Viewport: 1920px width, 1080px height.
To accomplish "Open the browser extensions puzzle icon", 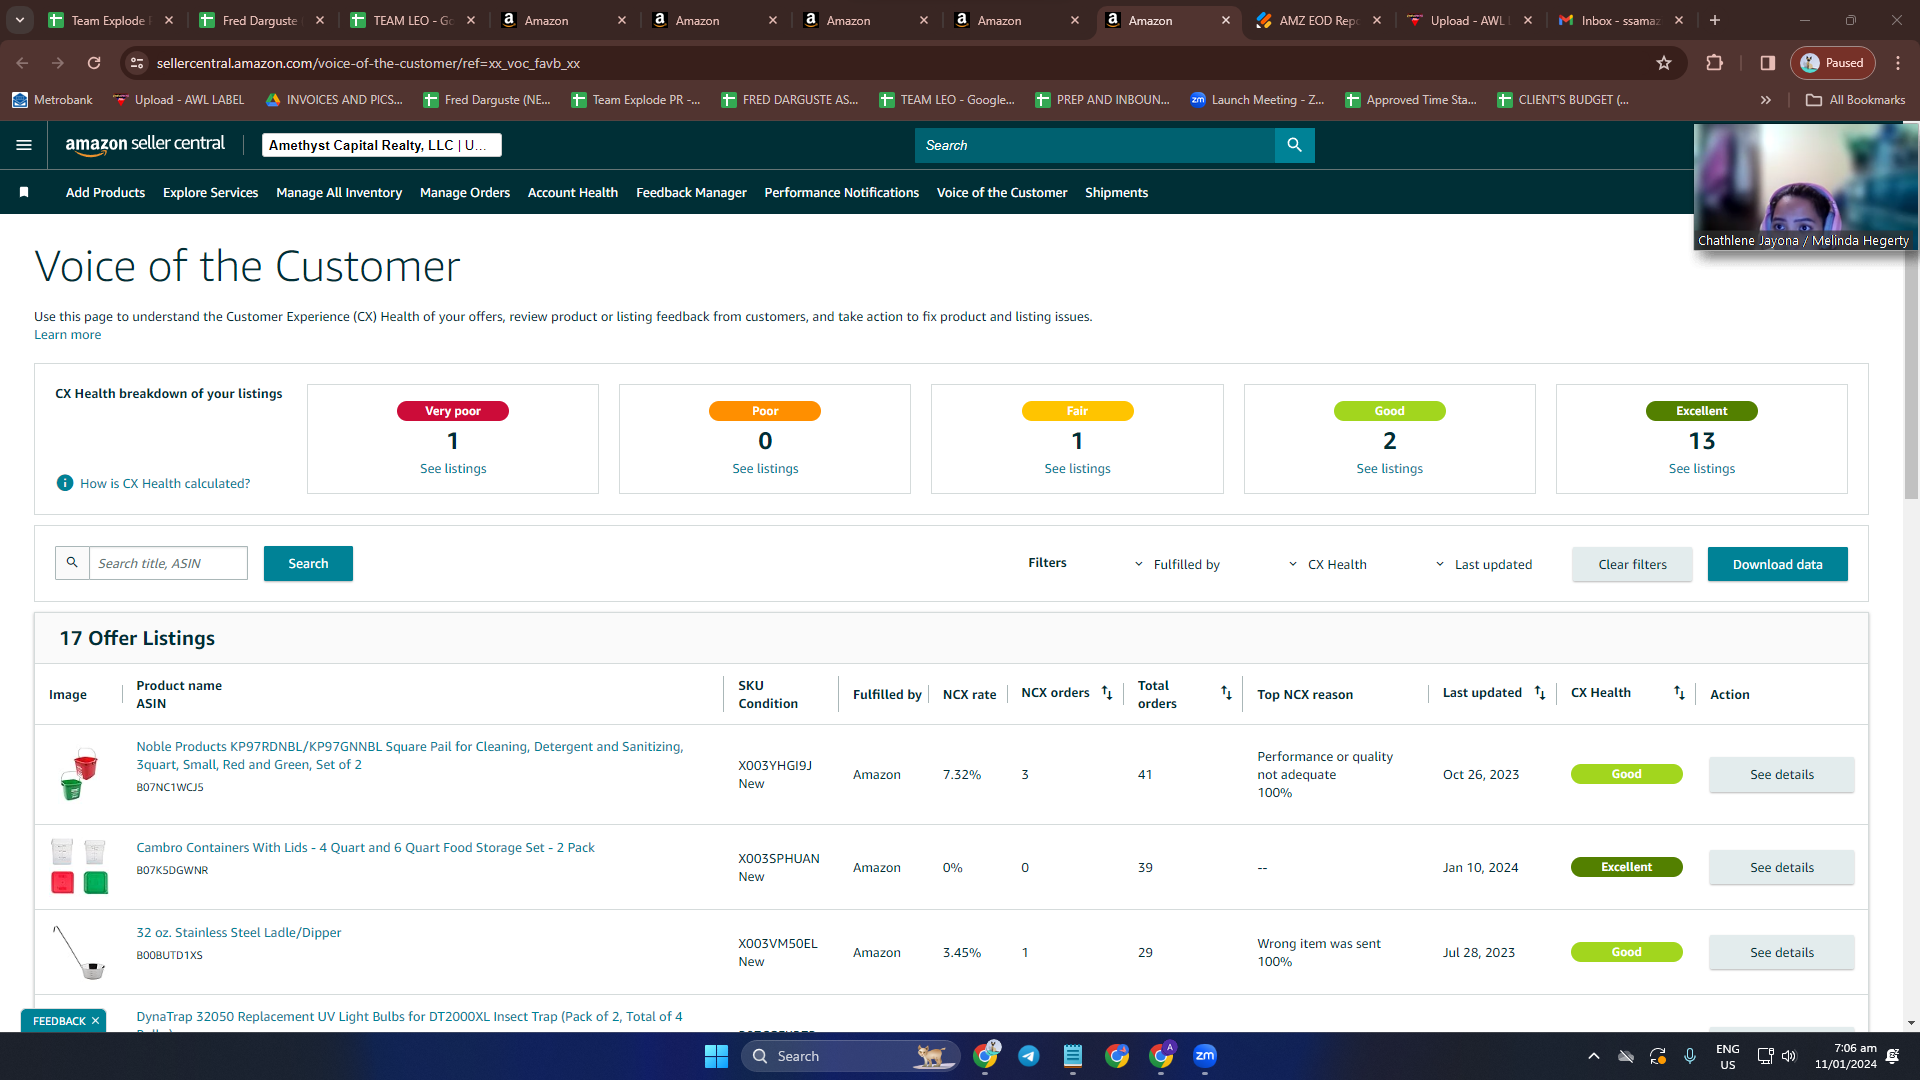I will coord(1715,63).
